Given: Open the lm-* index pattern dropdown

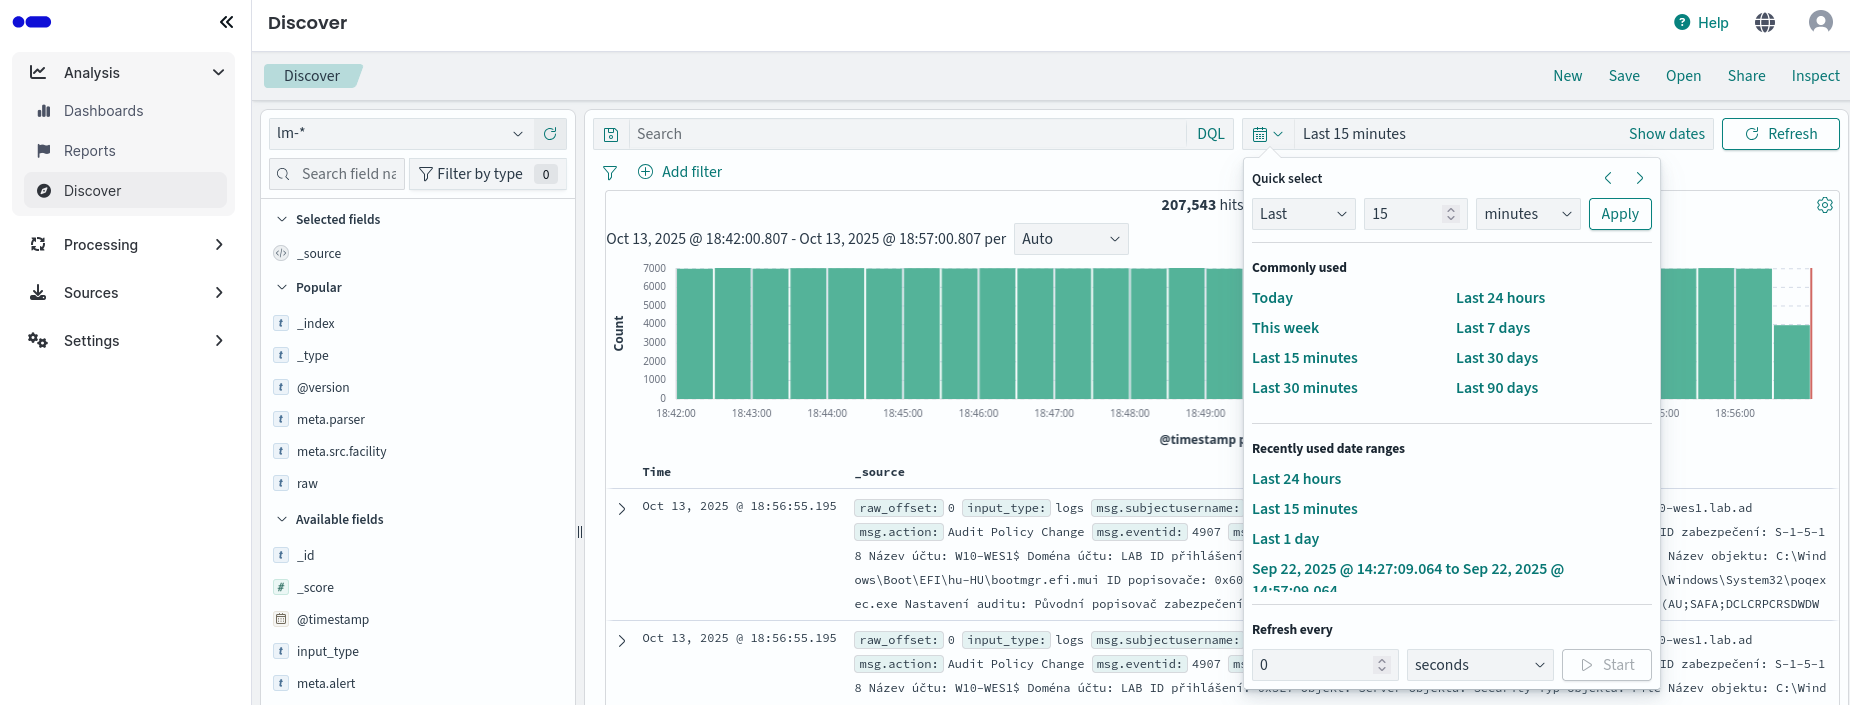Looking at the screenshot, I should (400, 134).
